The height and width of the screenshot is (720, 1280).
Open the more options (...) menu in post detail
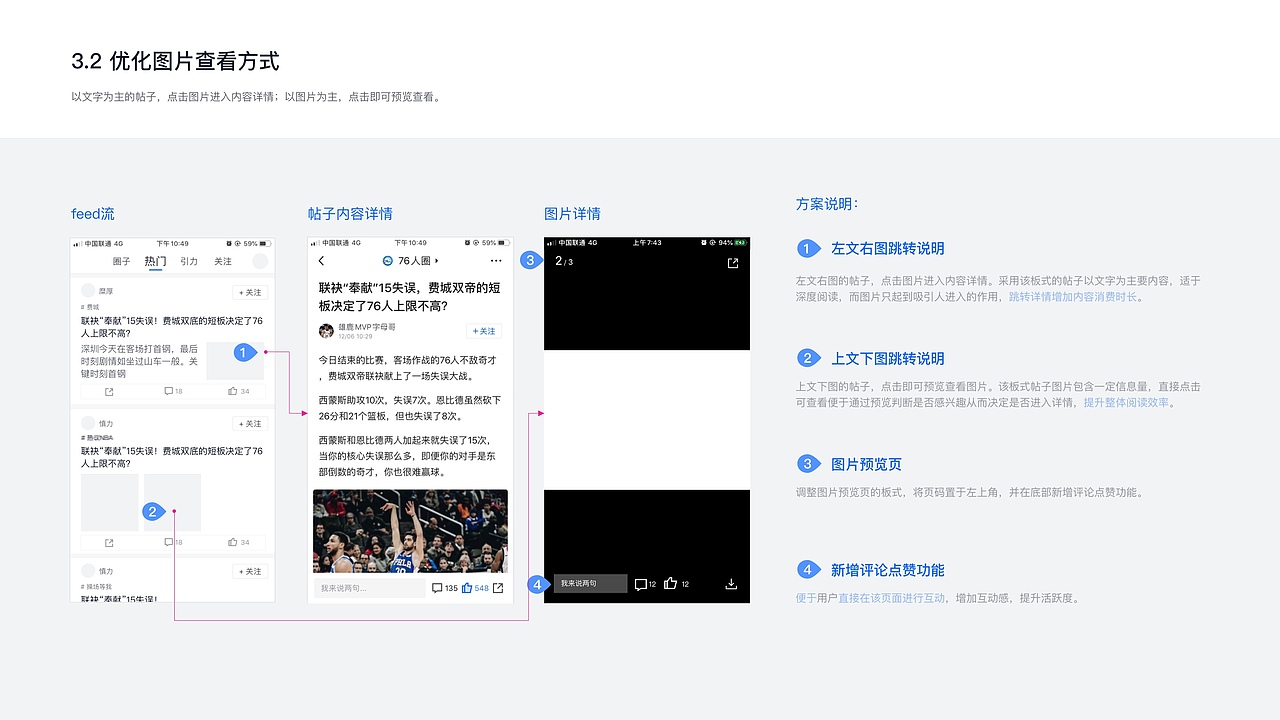(x=495, y=260)
